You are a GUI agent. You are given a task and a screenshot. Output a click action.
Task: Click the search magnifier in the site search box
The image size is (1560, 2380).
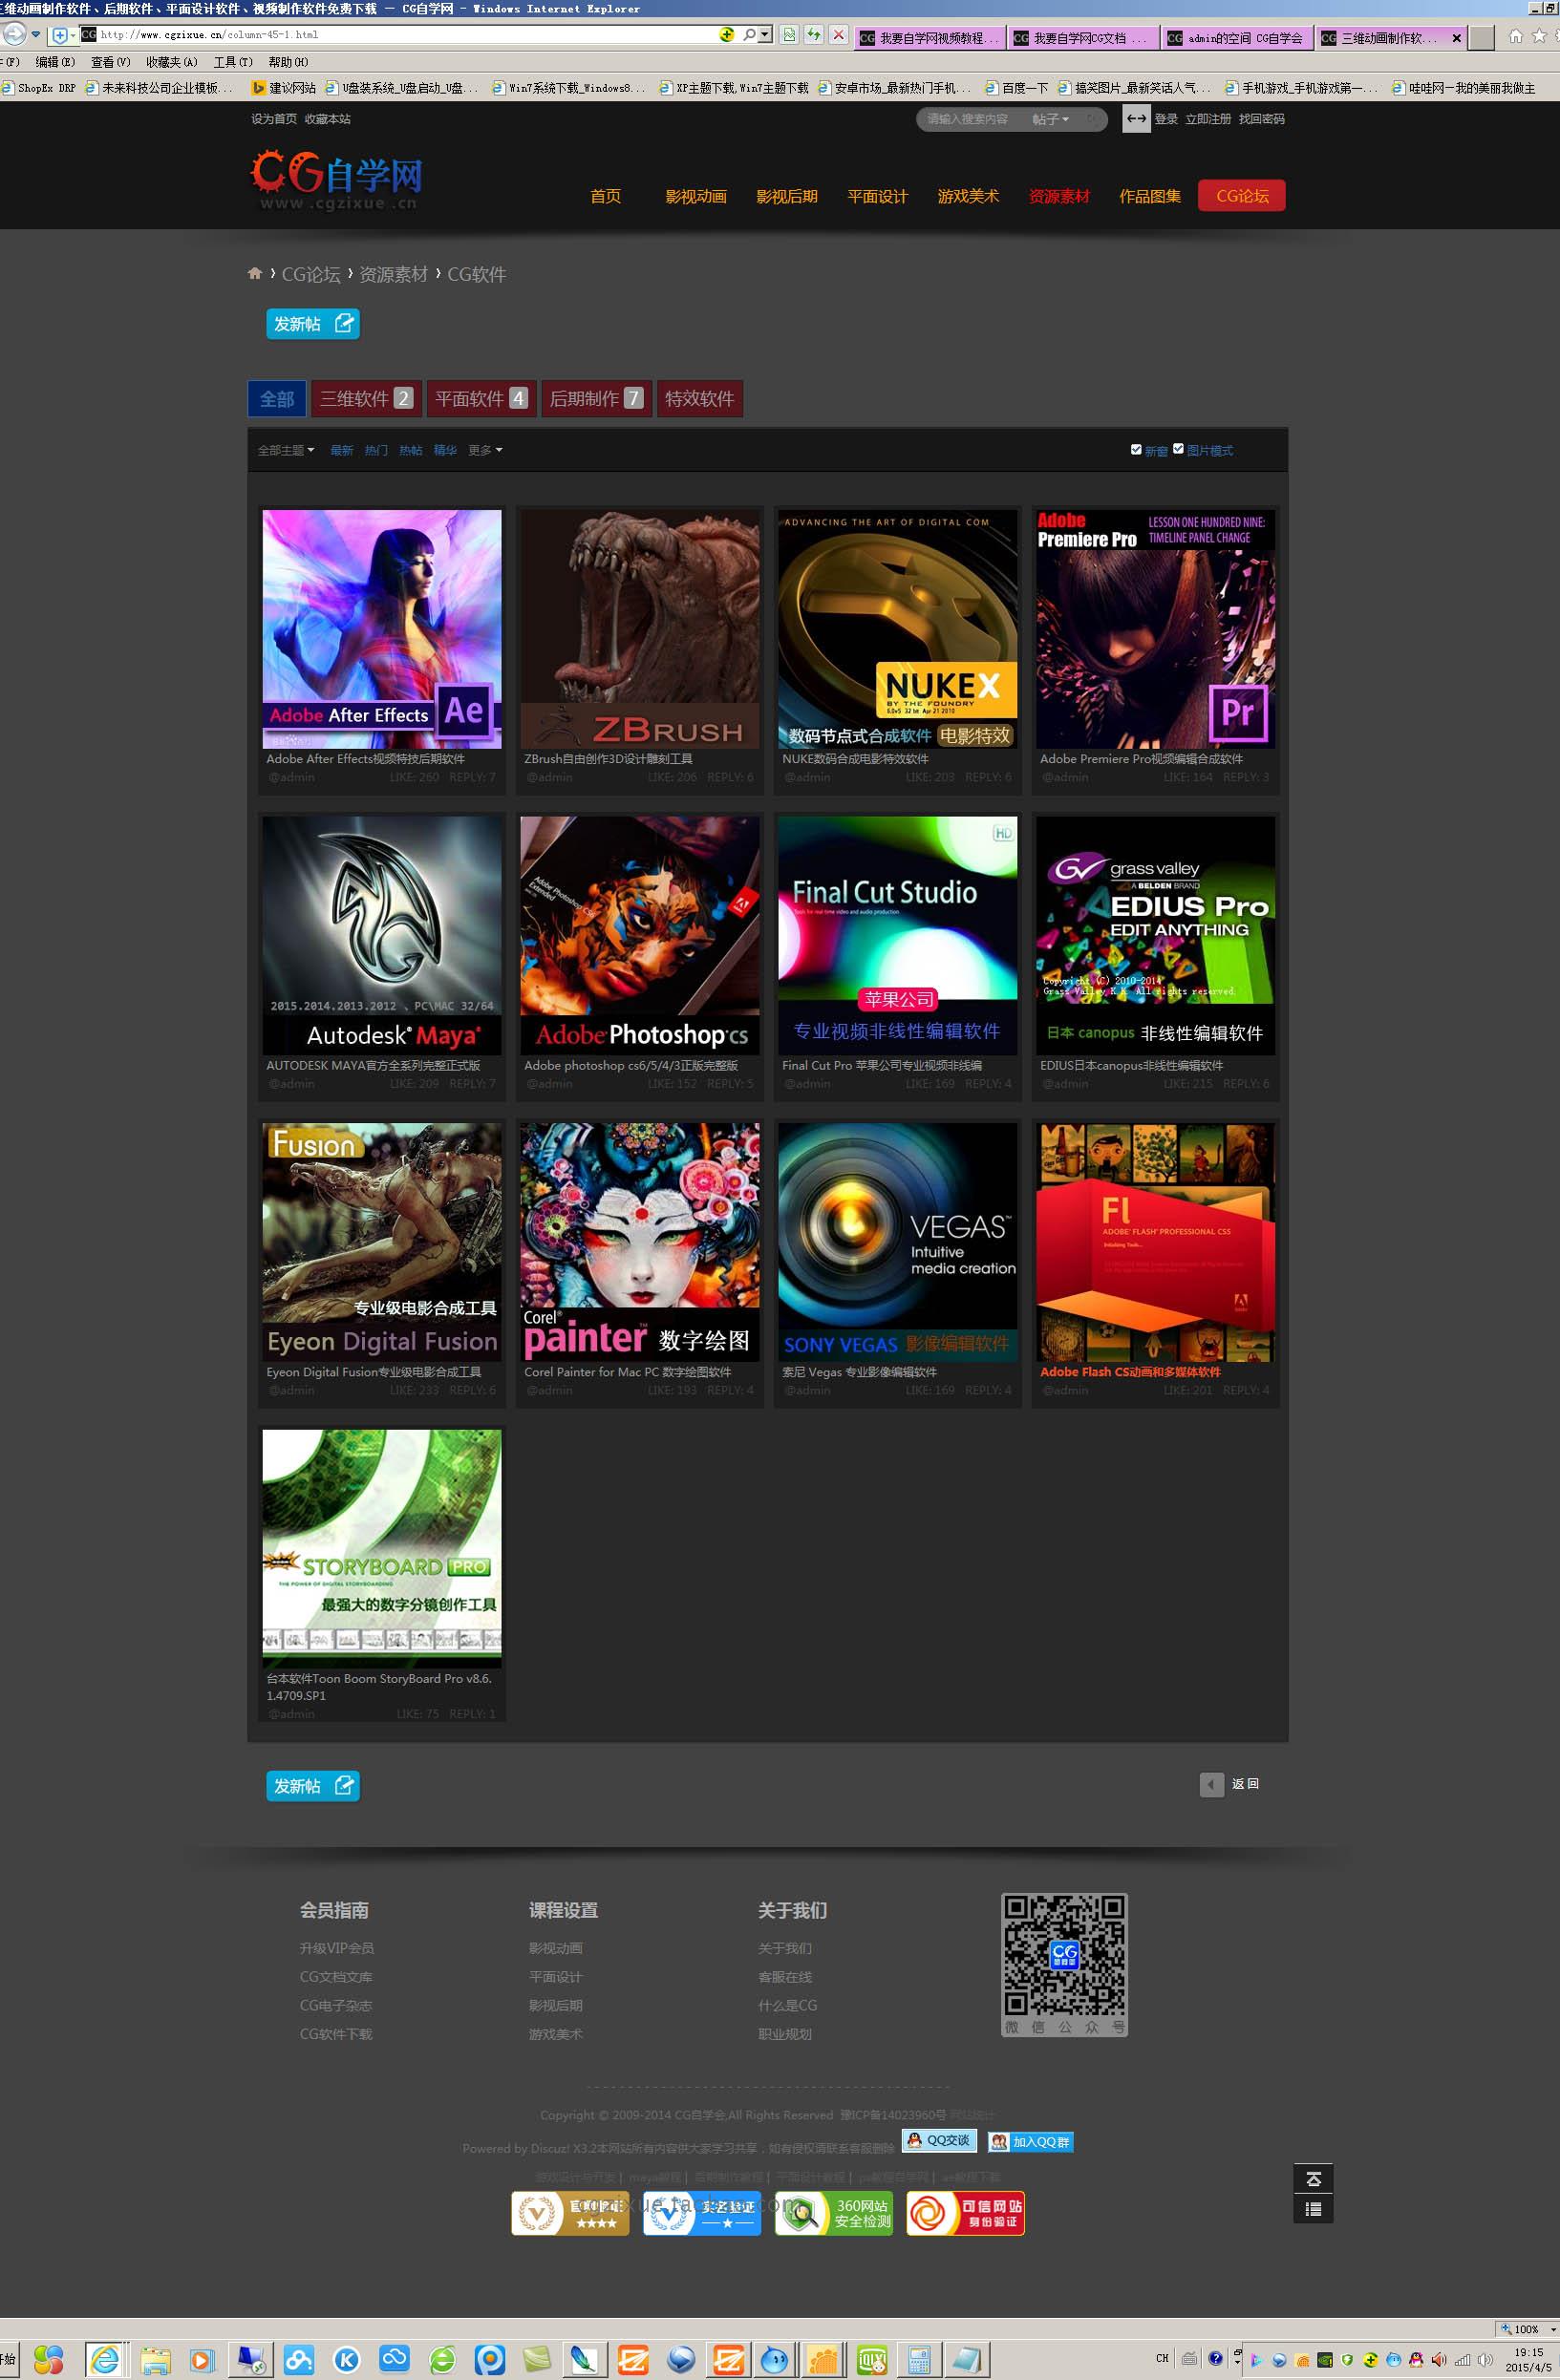tap(1094, 119)
